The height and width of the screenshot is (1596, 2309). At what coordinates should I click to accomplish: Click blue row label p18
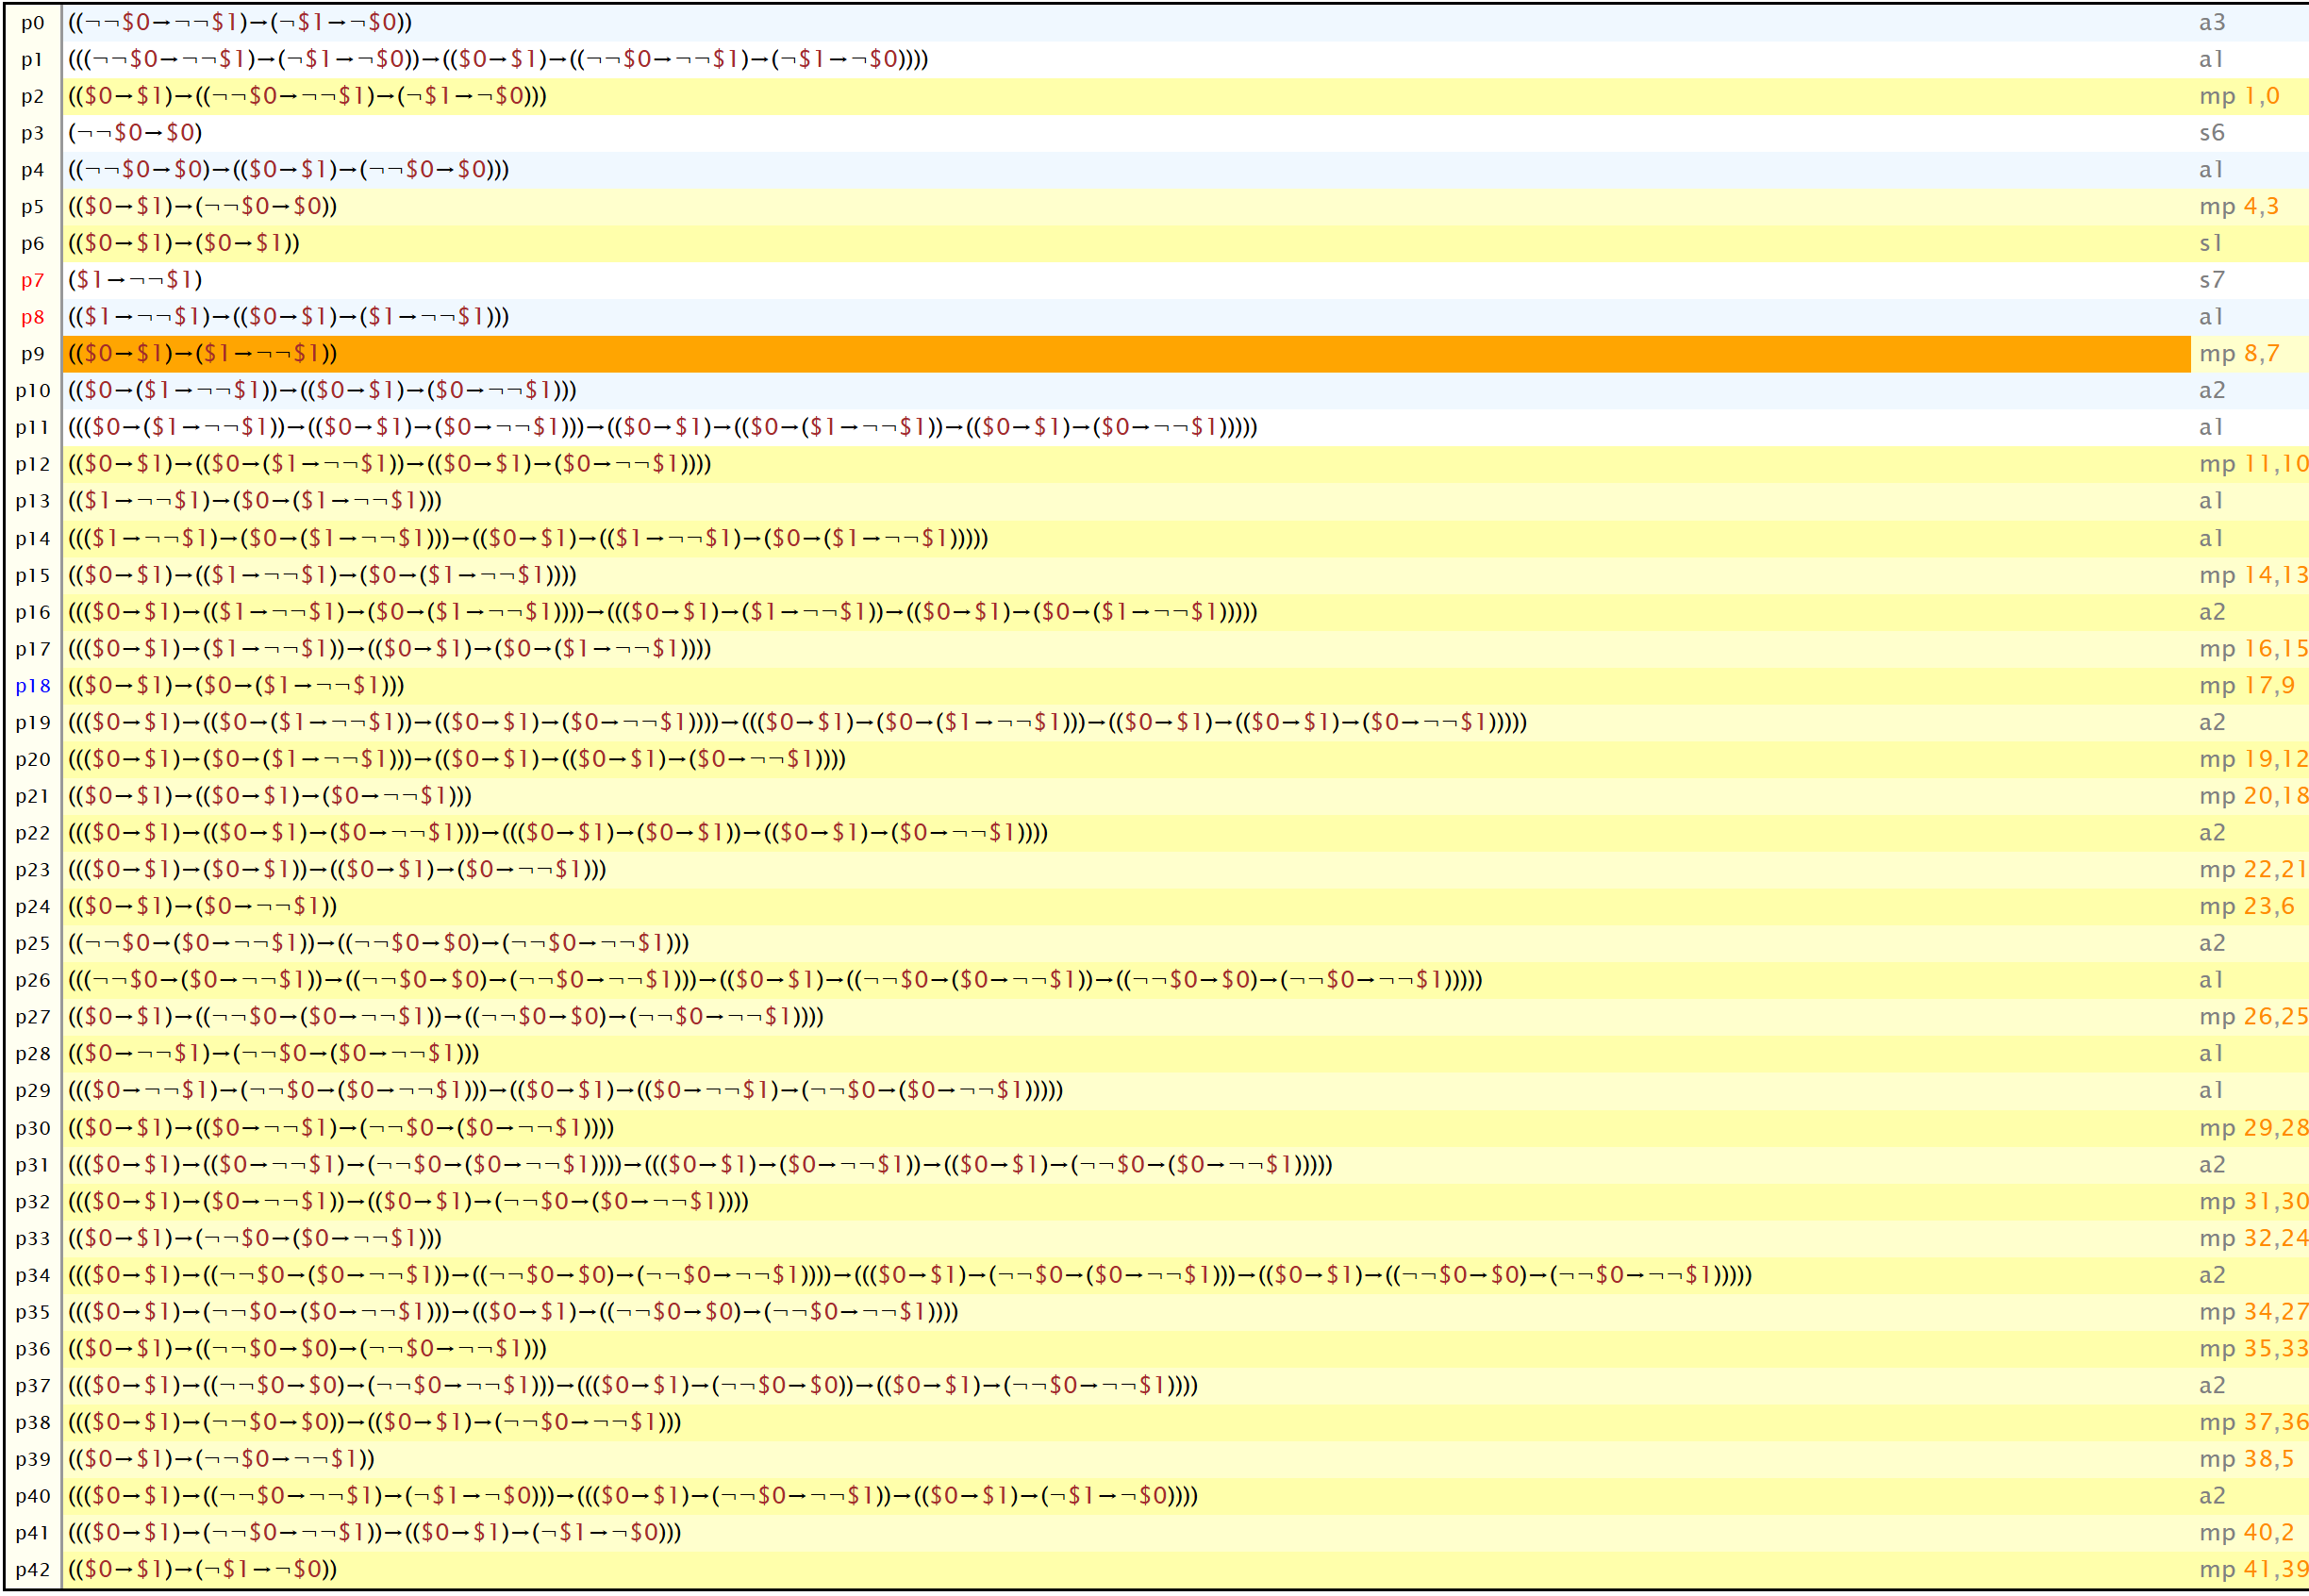click(33, 686)
